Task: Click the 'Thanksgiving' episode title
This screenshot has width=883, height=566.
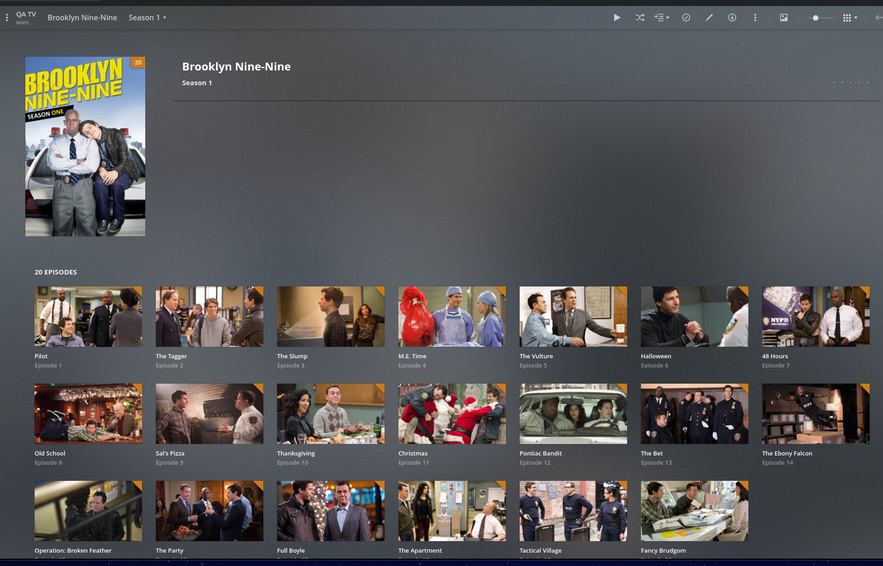Action: [296, 453]
